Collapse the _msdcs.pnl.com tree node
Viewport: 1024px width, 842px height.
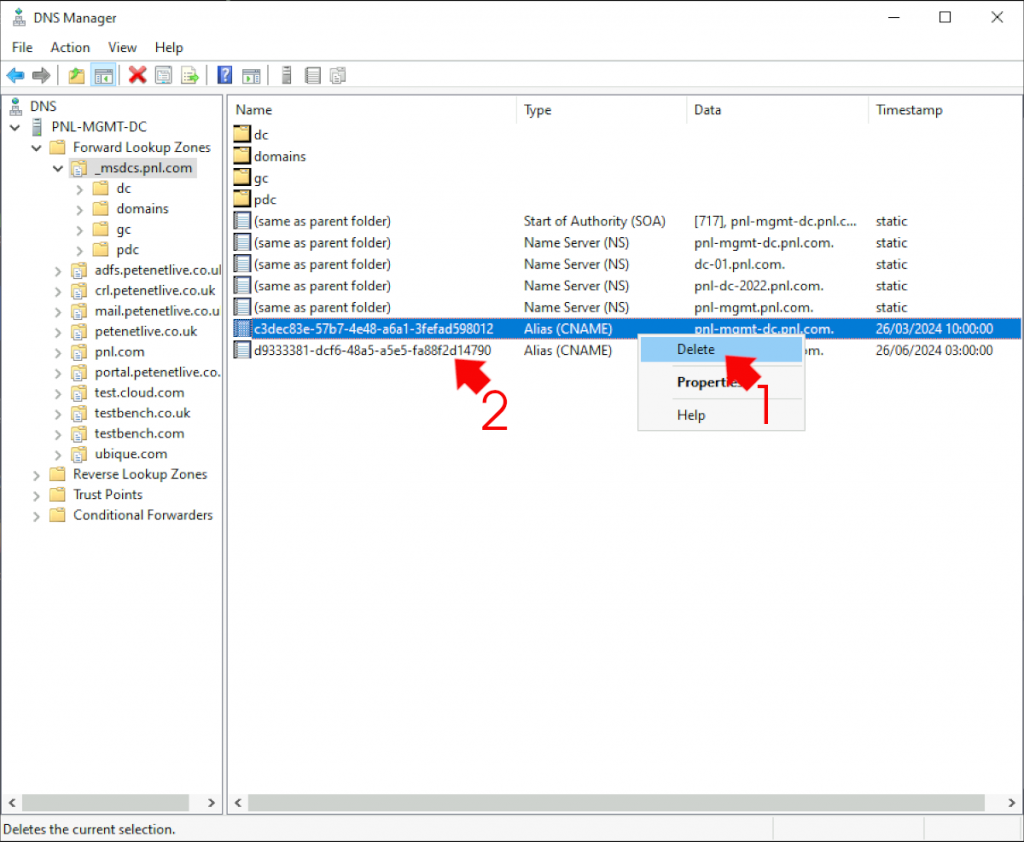click(57, 168)
